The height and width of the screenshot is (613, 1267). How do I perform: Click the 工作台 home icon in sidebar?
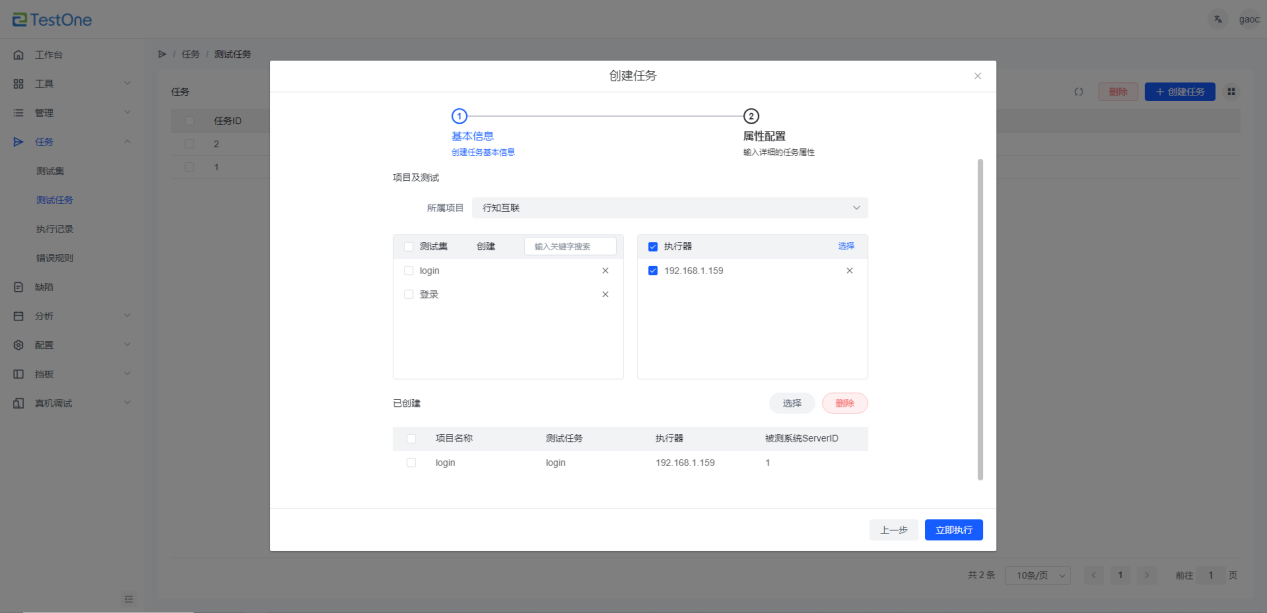click(x=18, y=55)
